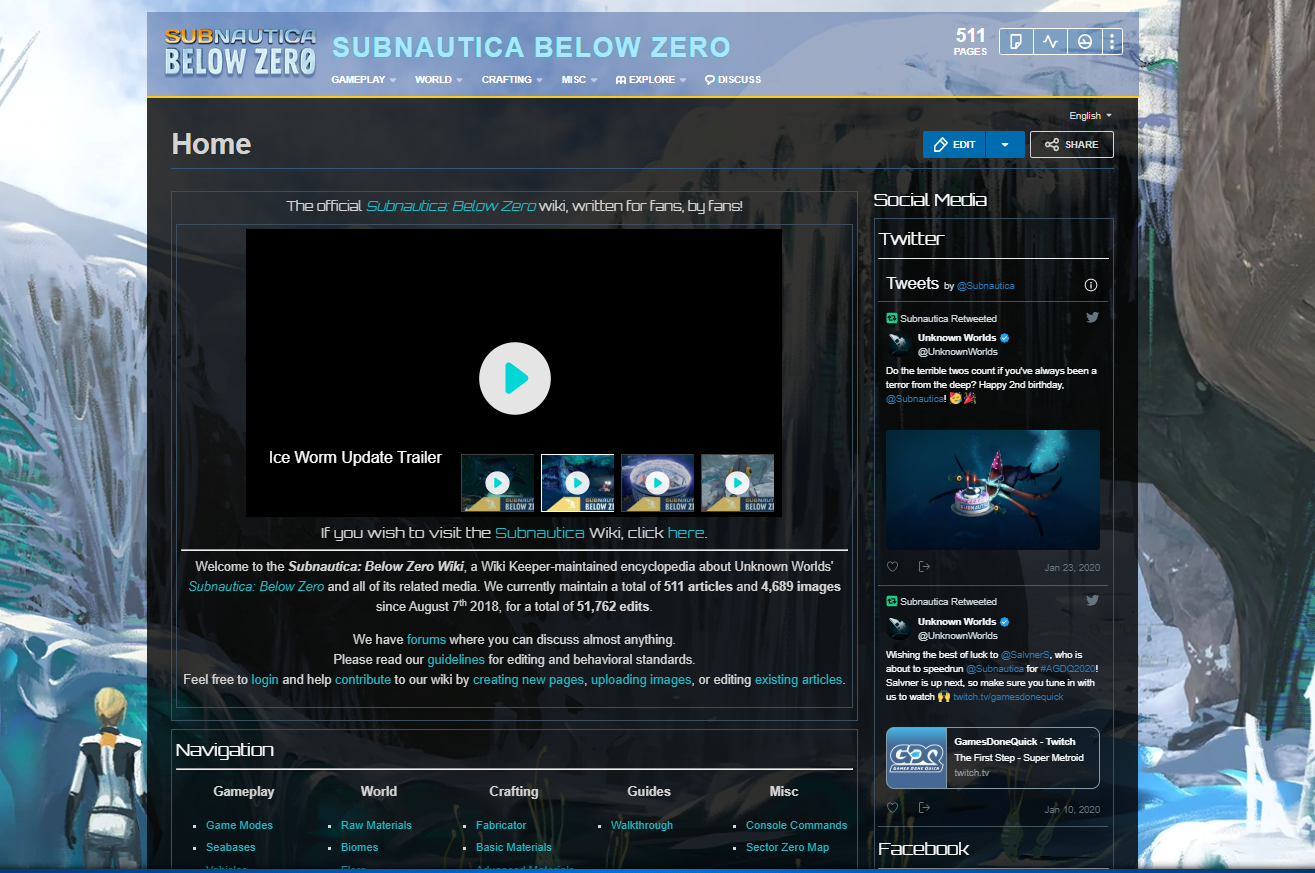Open the GamesDoneQuick Twitch card title

click(1015, 742)
